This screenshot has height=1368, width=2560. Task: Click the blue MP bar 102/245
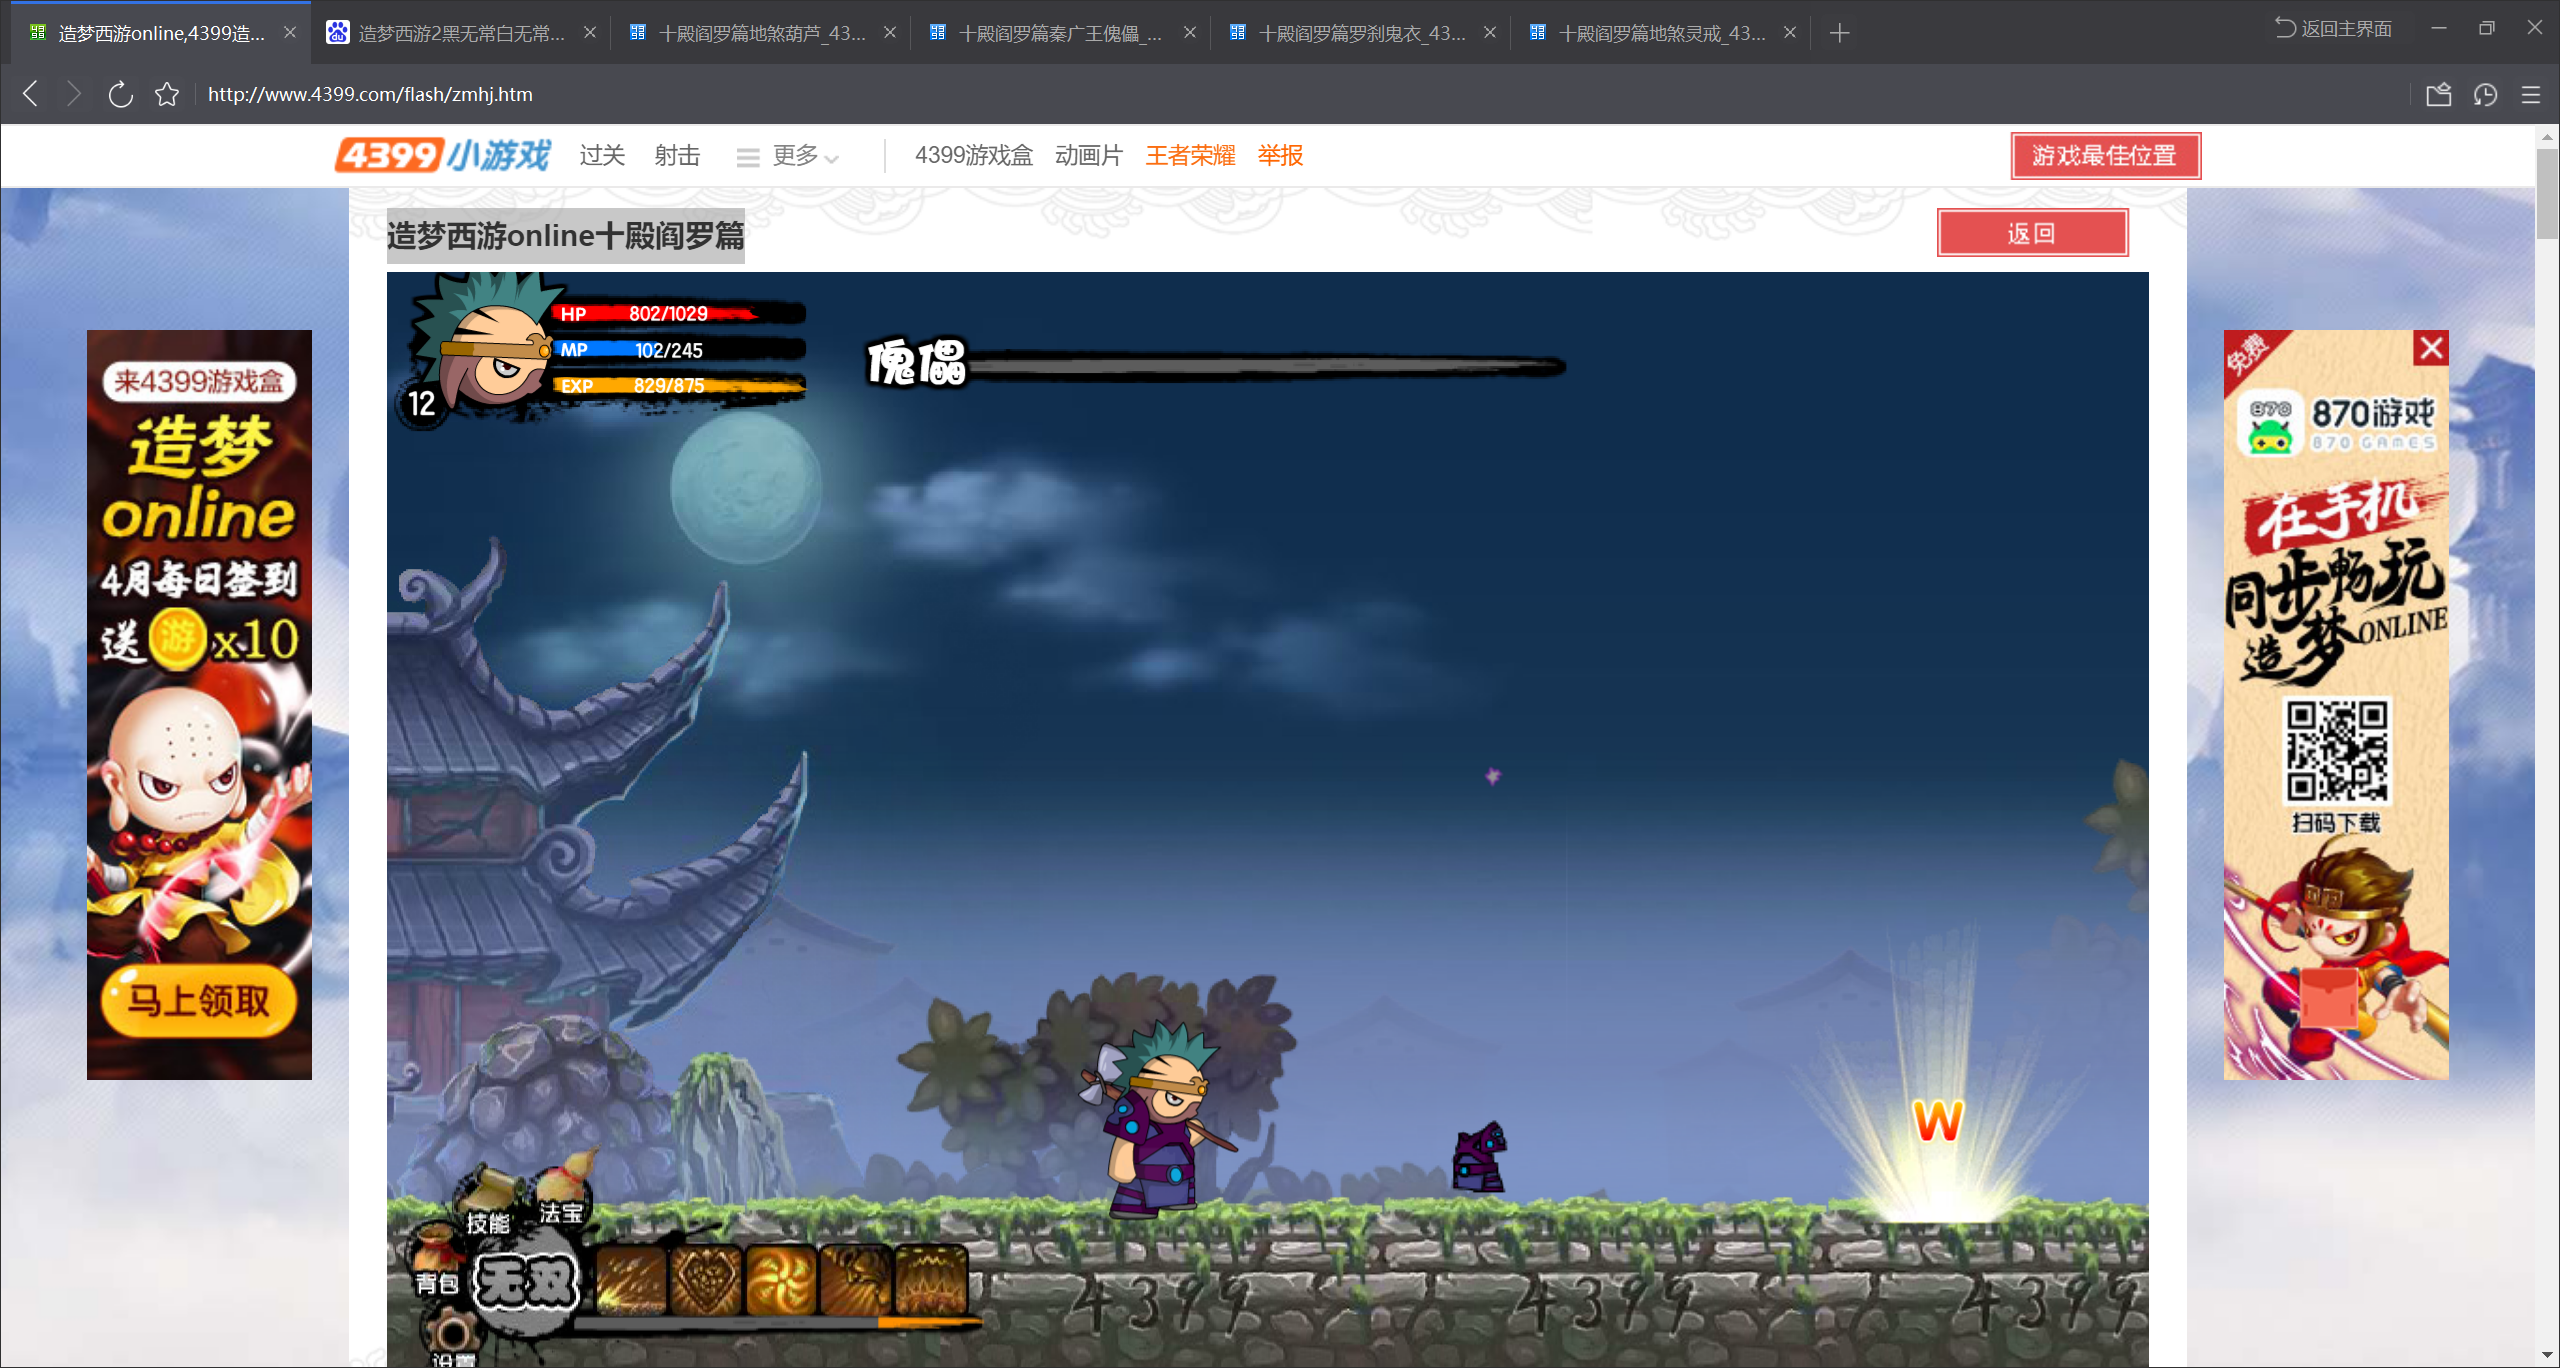coord(678,350)
